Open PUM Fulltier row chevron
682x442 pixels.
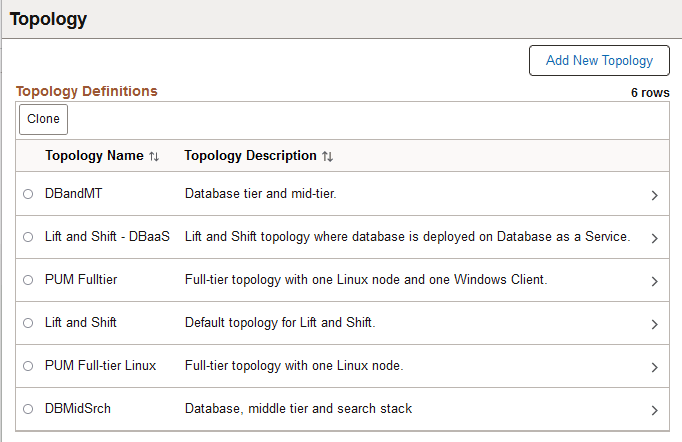654,281
